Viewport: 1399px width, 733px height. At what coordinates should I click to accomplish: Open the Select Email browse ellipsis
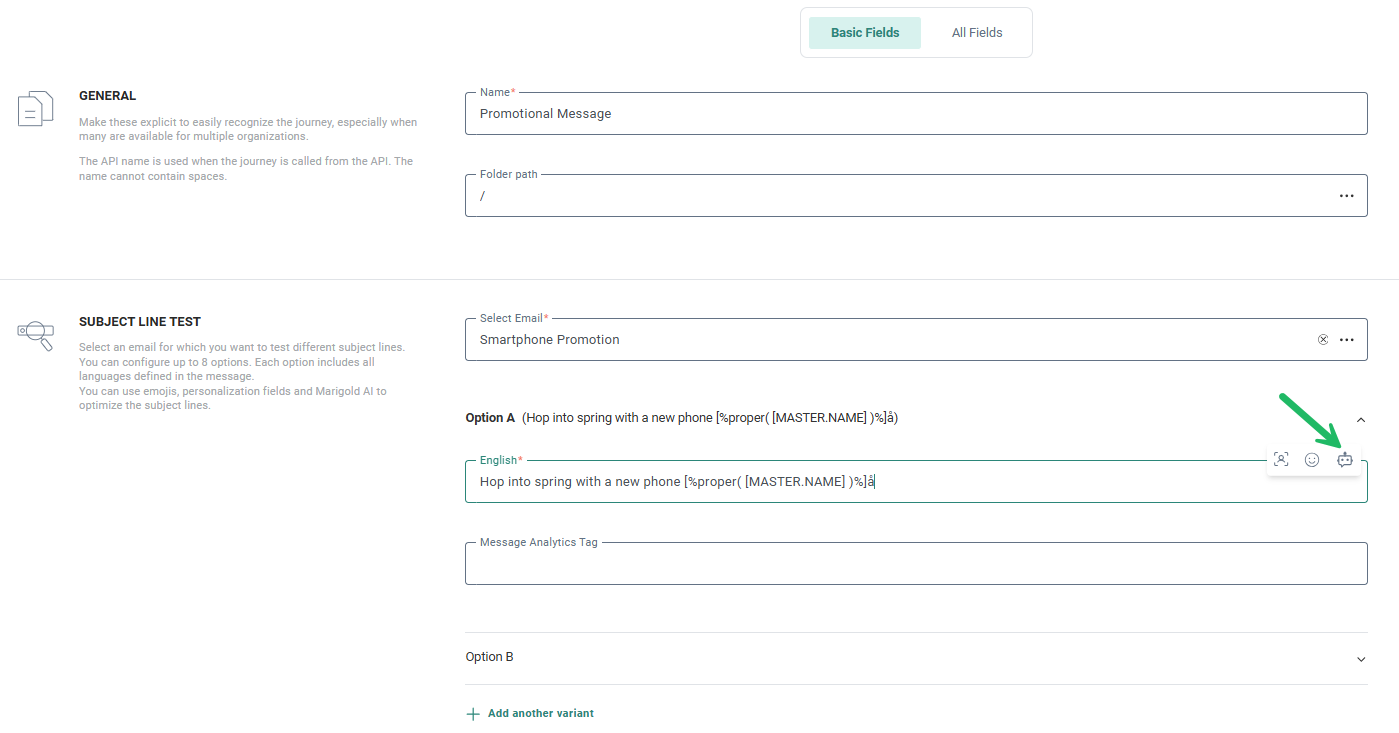click(1347, 340)
